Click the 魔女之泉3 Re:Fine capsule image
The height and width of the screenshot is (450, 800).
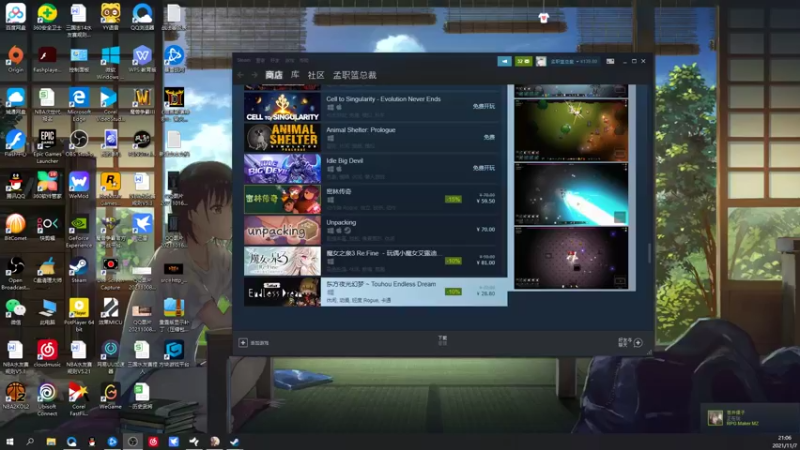click(x=282, y=261)
